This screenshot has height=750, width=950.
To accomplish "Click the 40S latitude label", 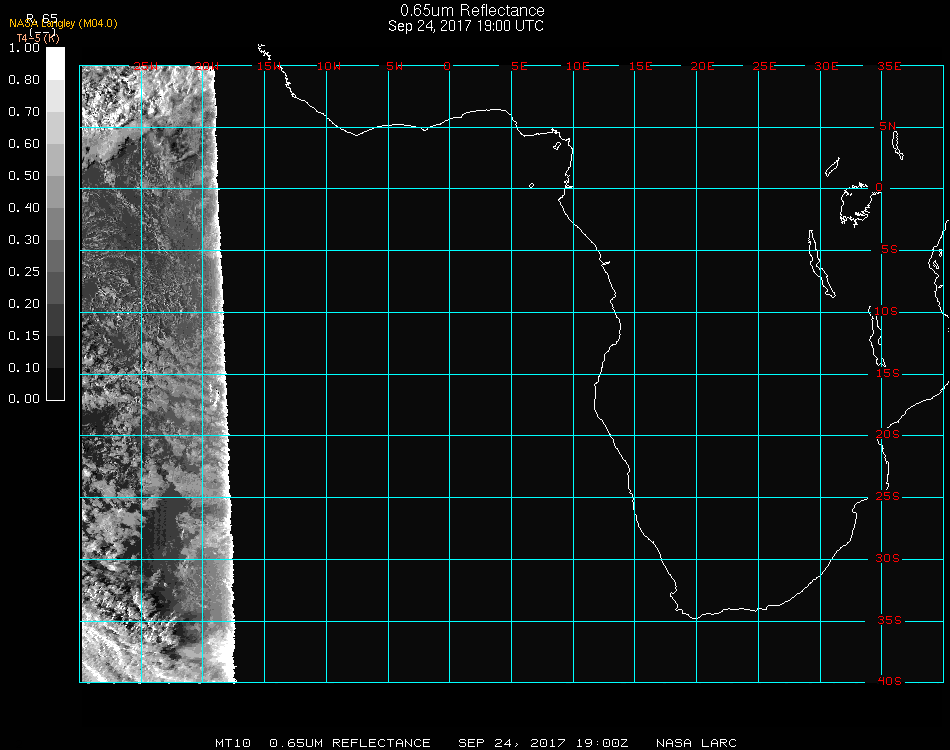I will pyautogui.click(x=888, y=681).
